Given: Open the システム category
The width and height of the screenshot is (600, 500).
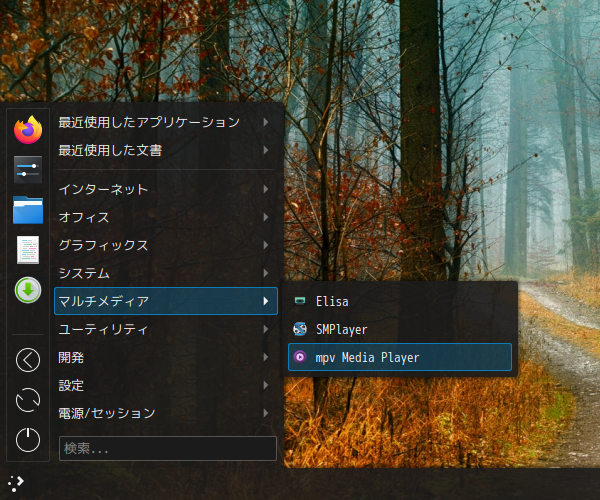Looking at the screenshot, I should [x=166, y=273].
